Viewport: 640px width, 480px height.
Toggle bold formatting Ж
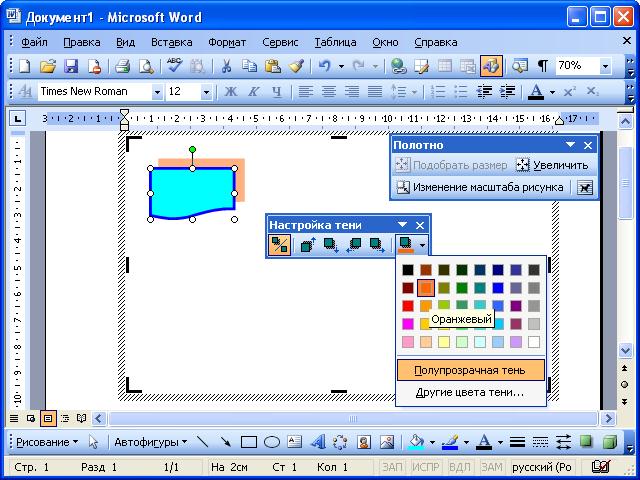tap(231, 91)
